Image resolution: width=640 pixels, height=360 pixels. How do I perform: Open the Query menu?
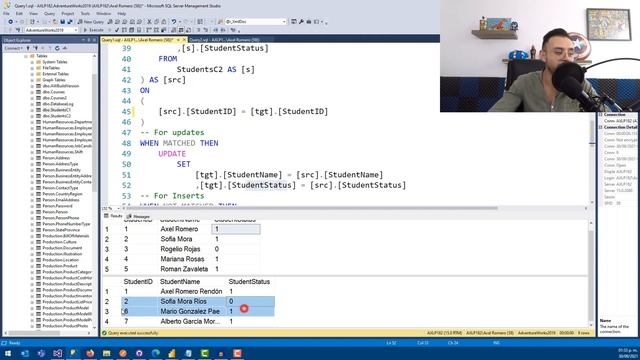pyautogui.click(x=49, y=13)
